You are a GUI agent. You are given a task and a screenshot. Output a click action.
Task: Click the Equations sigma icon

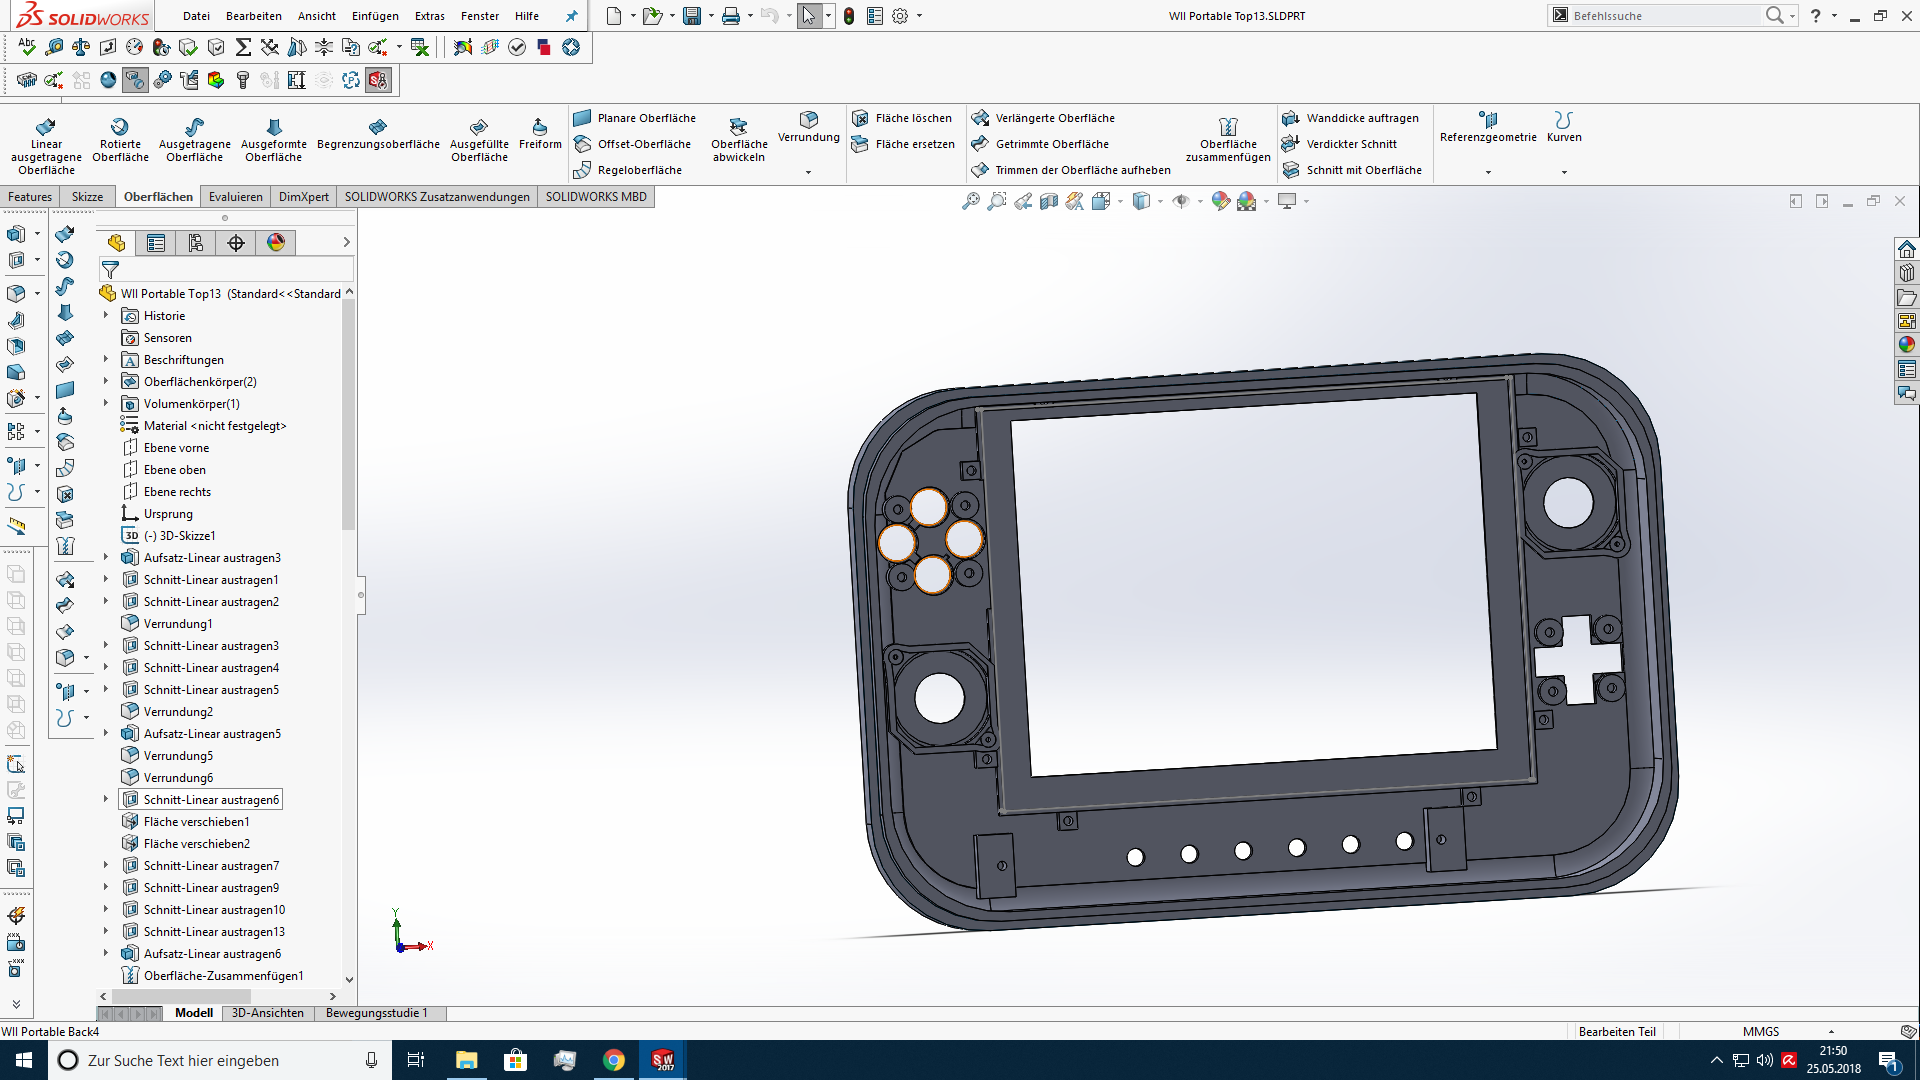point(243,47)
